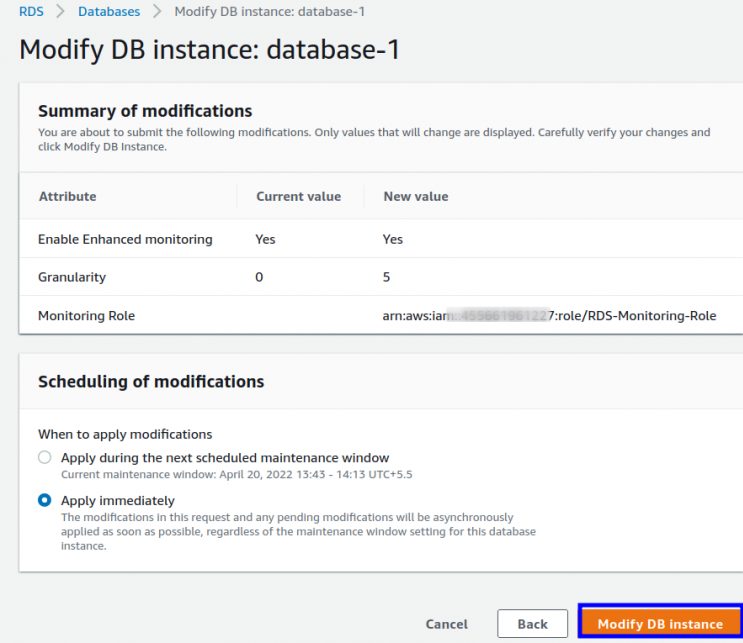Click the 'Apply immediately' label text

[118, 500]
